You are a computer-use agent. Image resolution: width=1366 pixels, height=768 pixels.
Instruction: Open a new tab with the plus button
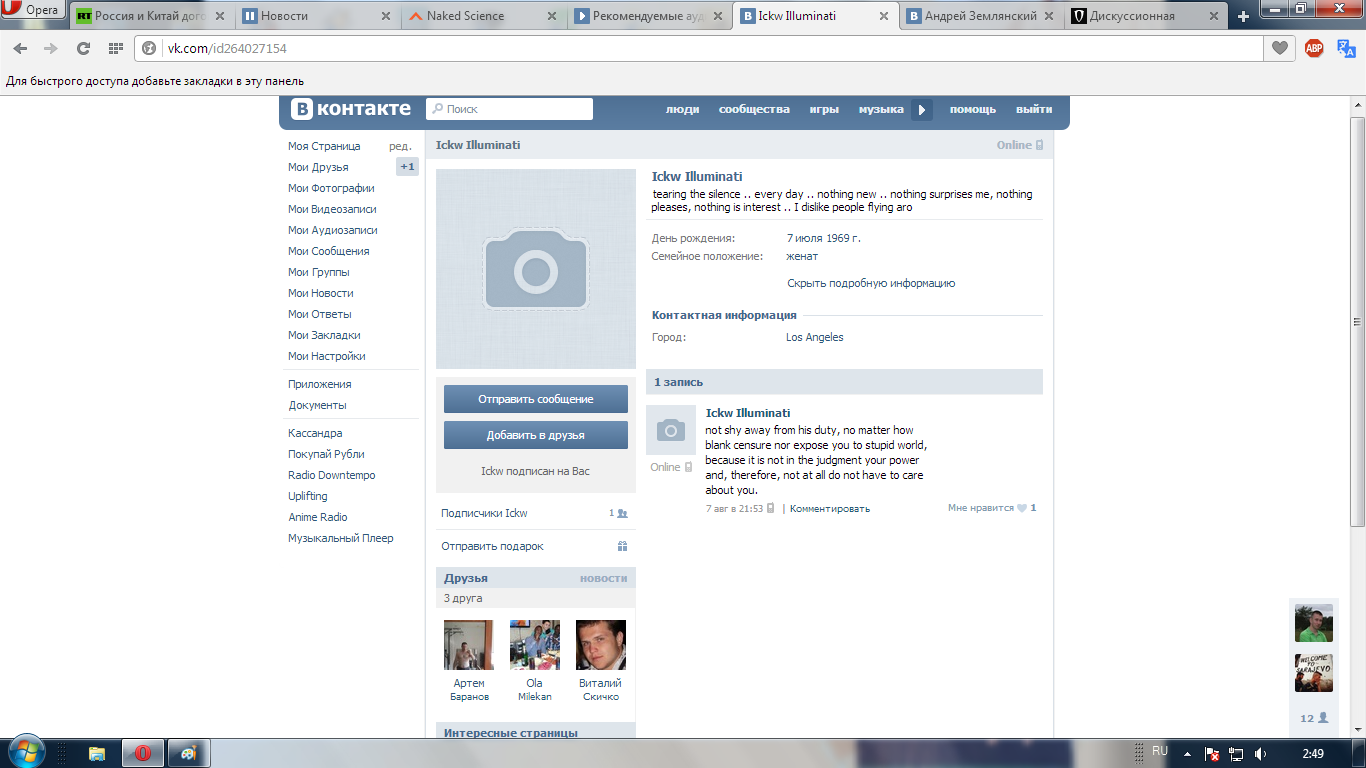1244,16
